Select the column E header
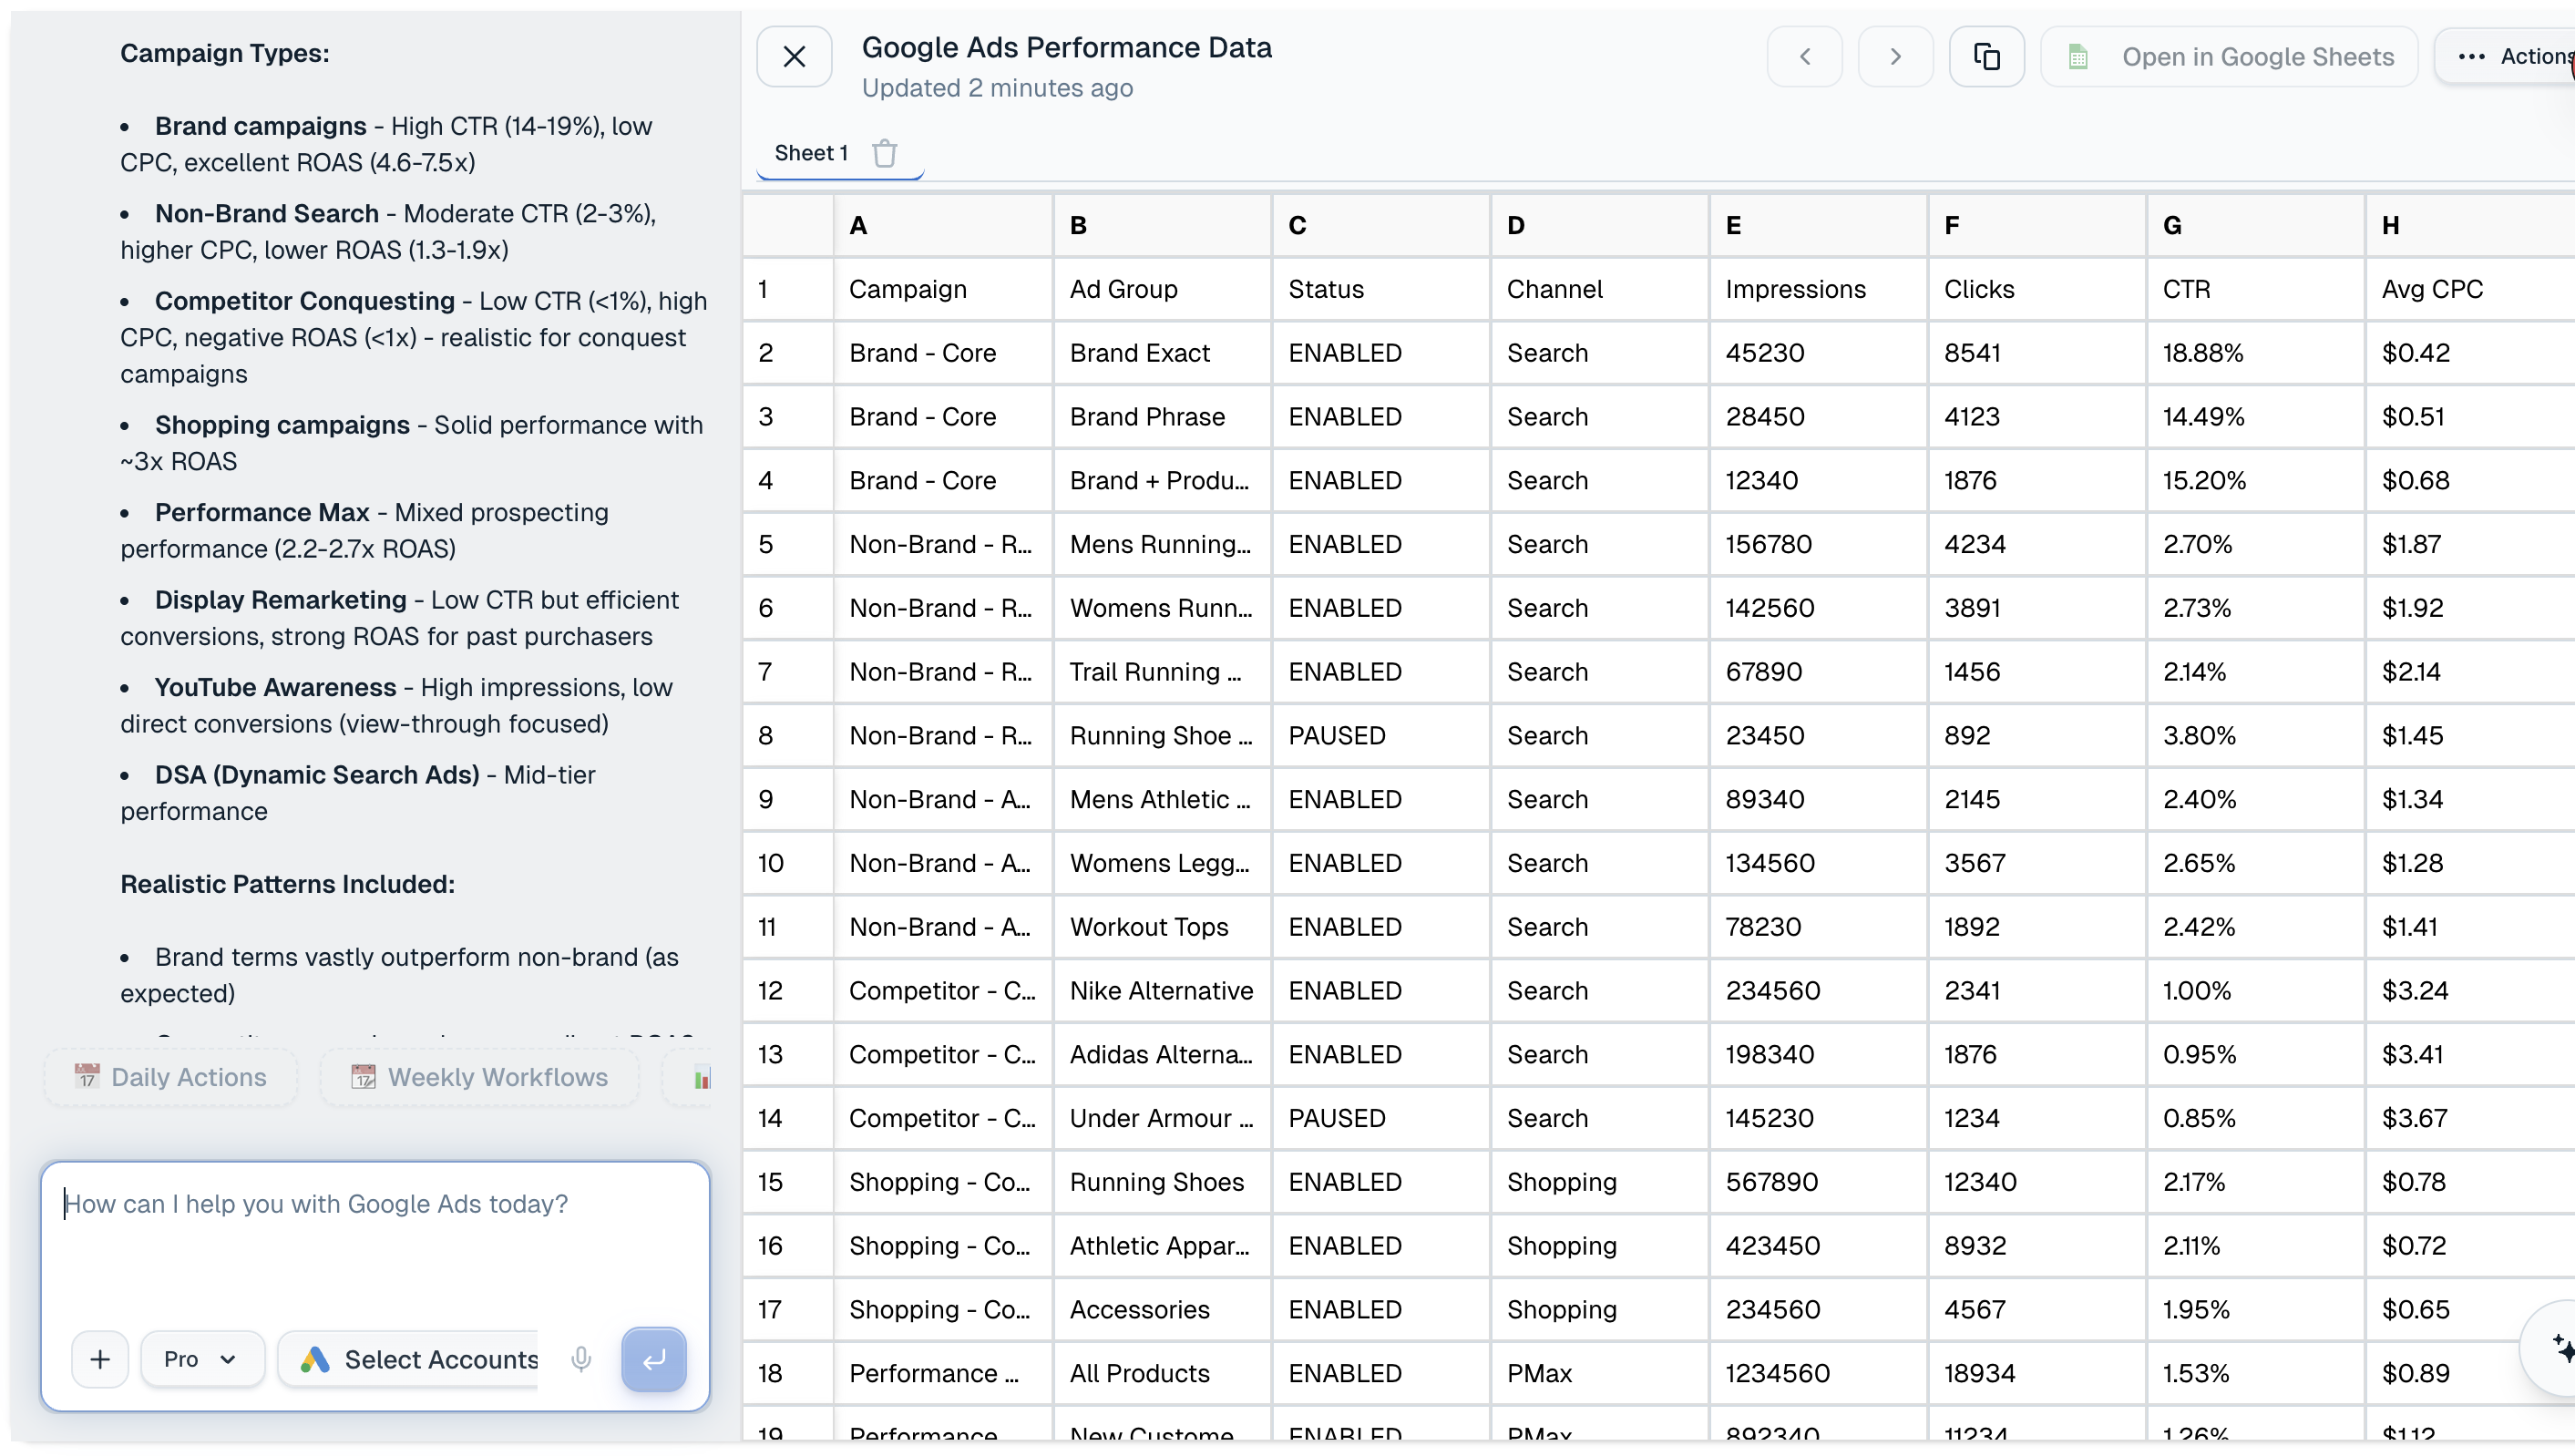Viewport: 2575px width, 1456px height. 1818,224
